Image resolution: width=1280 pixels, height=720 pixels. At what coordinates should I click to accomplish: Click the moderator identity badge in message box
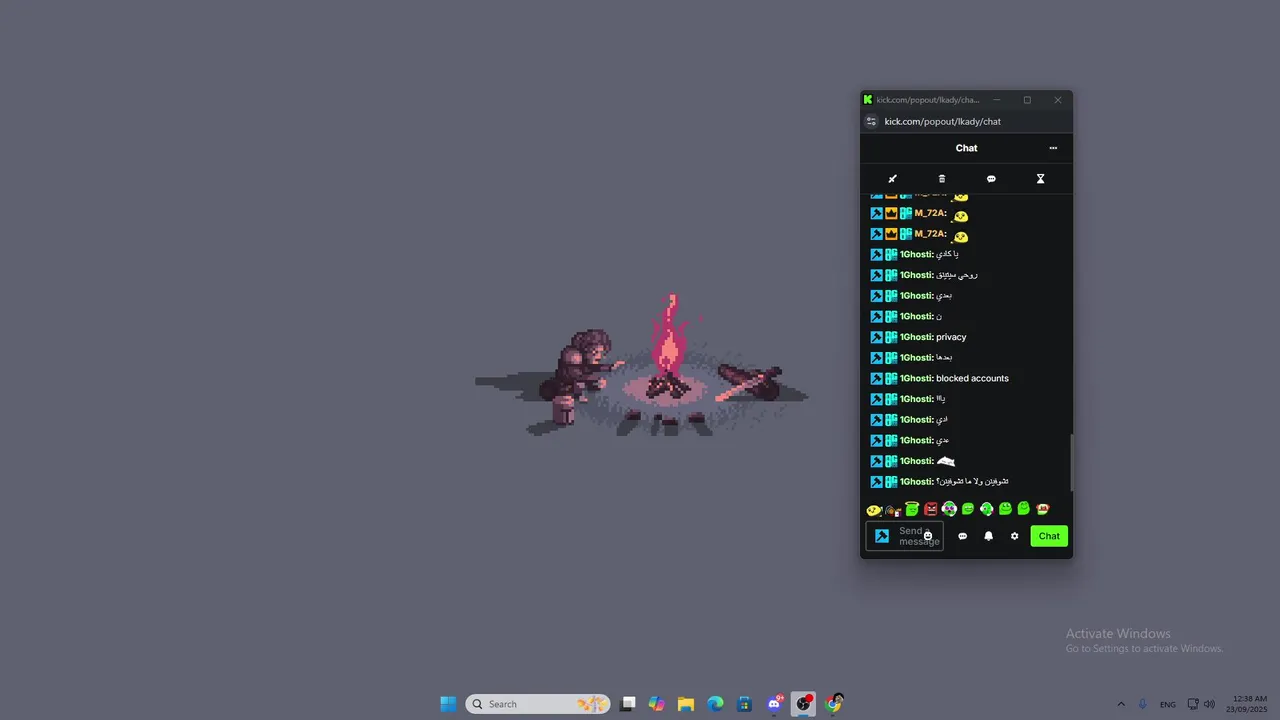pyautogui.click(x=882, y=536)
